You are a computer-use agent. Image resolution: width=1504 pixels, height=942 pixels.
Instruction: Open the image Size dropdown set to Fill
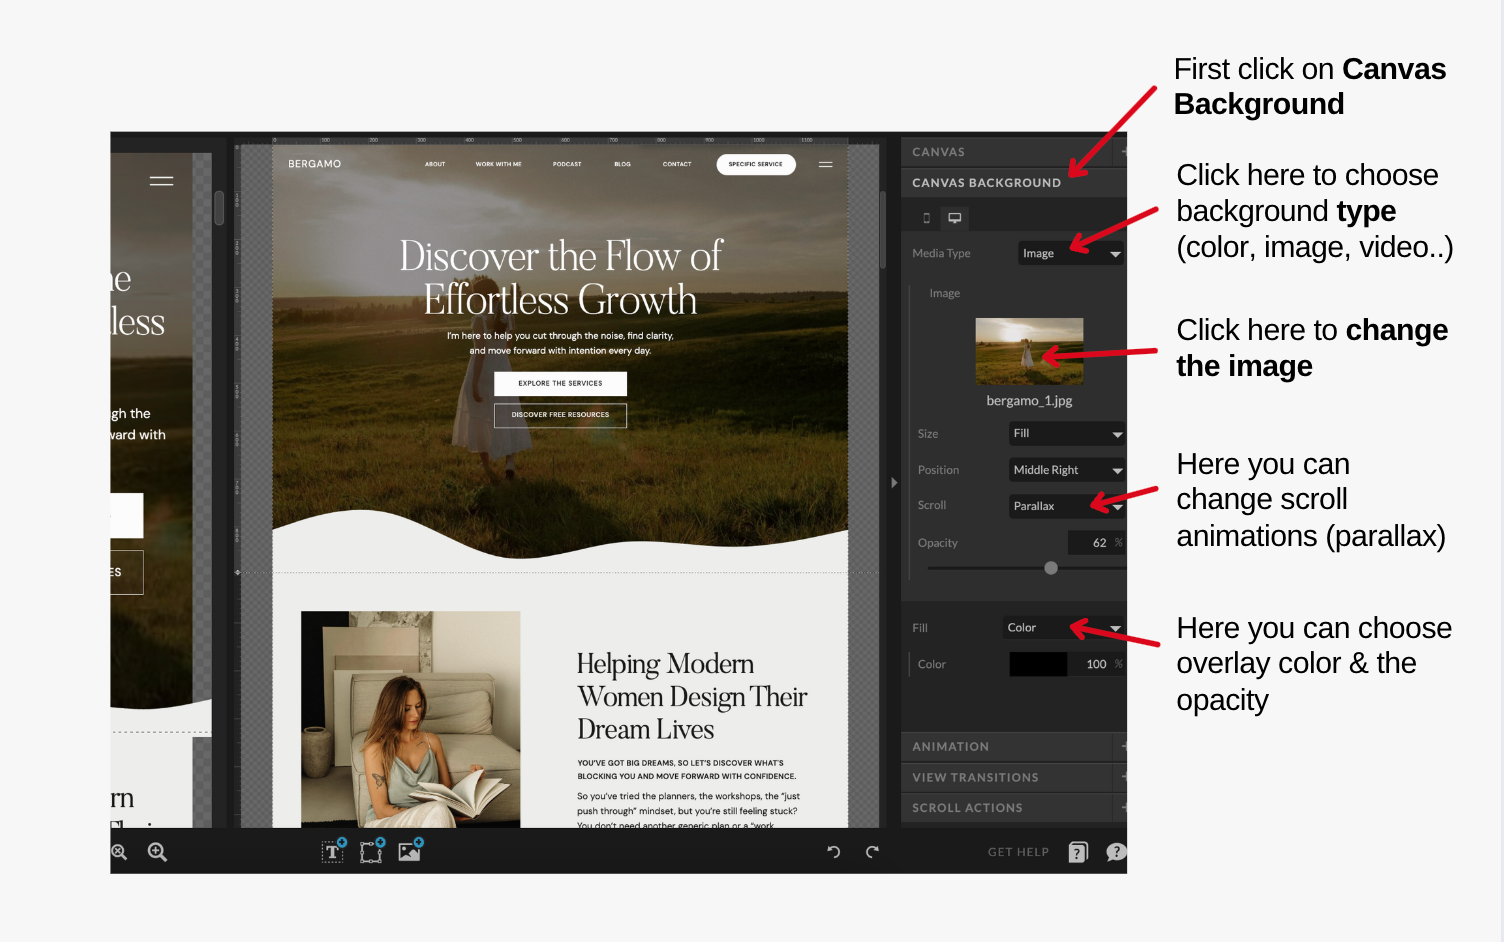1066,433
